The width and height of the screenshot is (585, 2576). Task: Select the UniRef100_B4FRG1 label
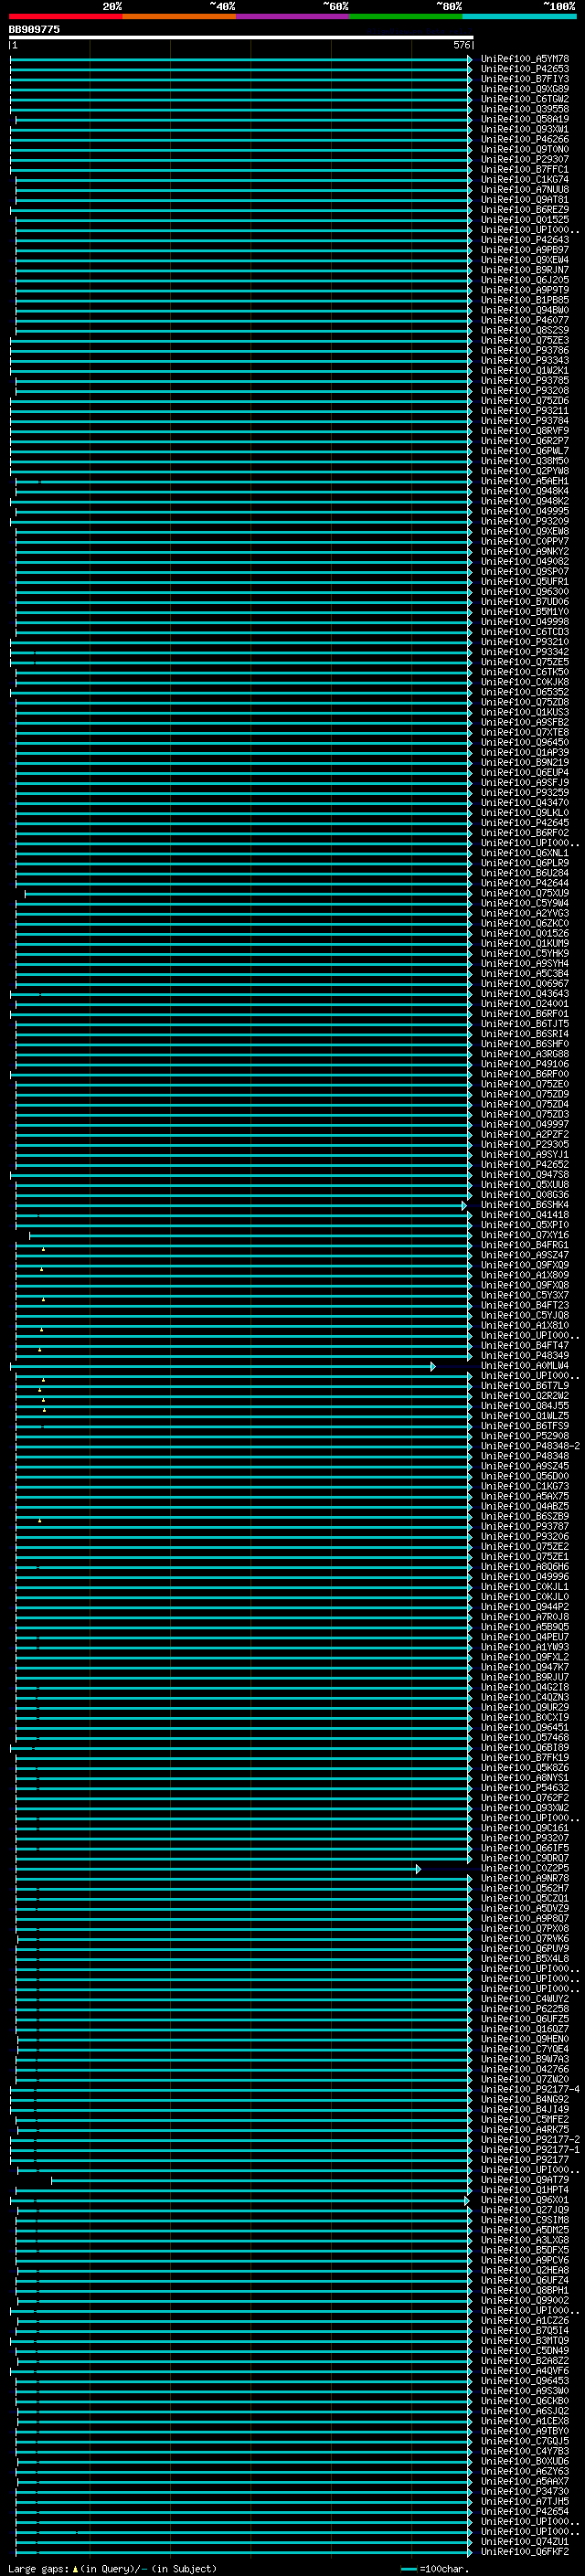pos(525,1245)
